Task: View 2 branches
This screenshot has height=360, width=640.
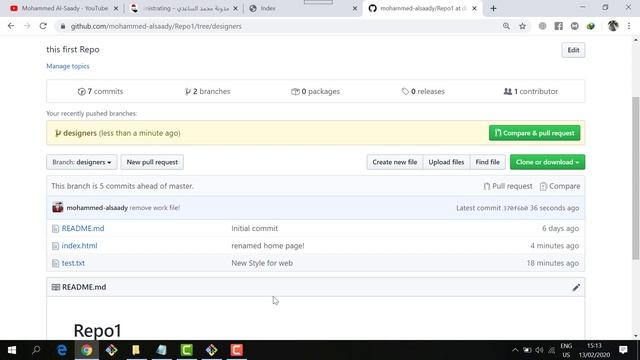Action: pos(207,91)
